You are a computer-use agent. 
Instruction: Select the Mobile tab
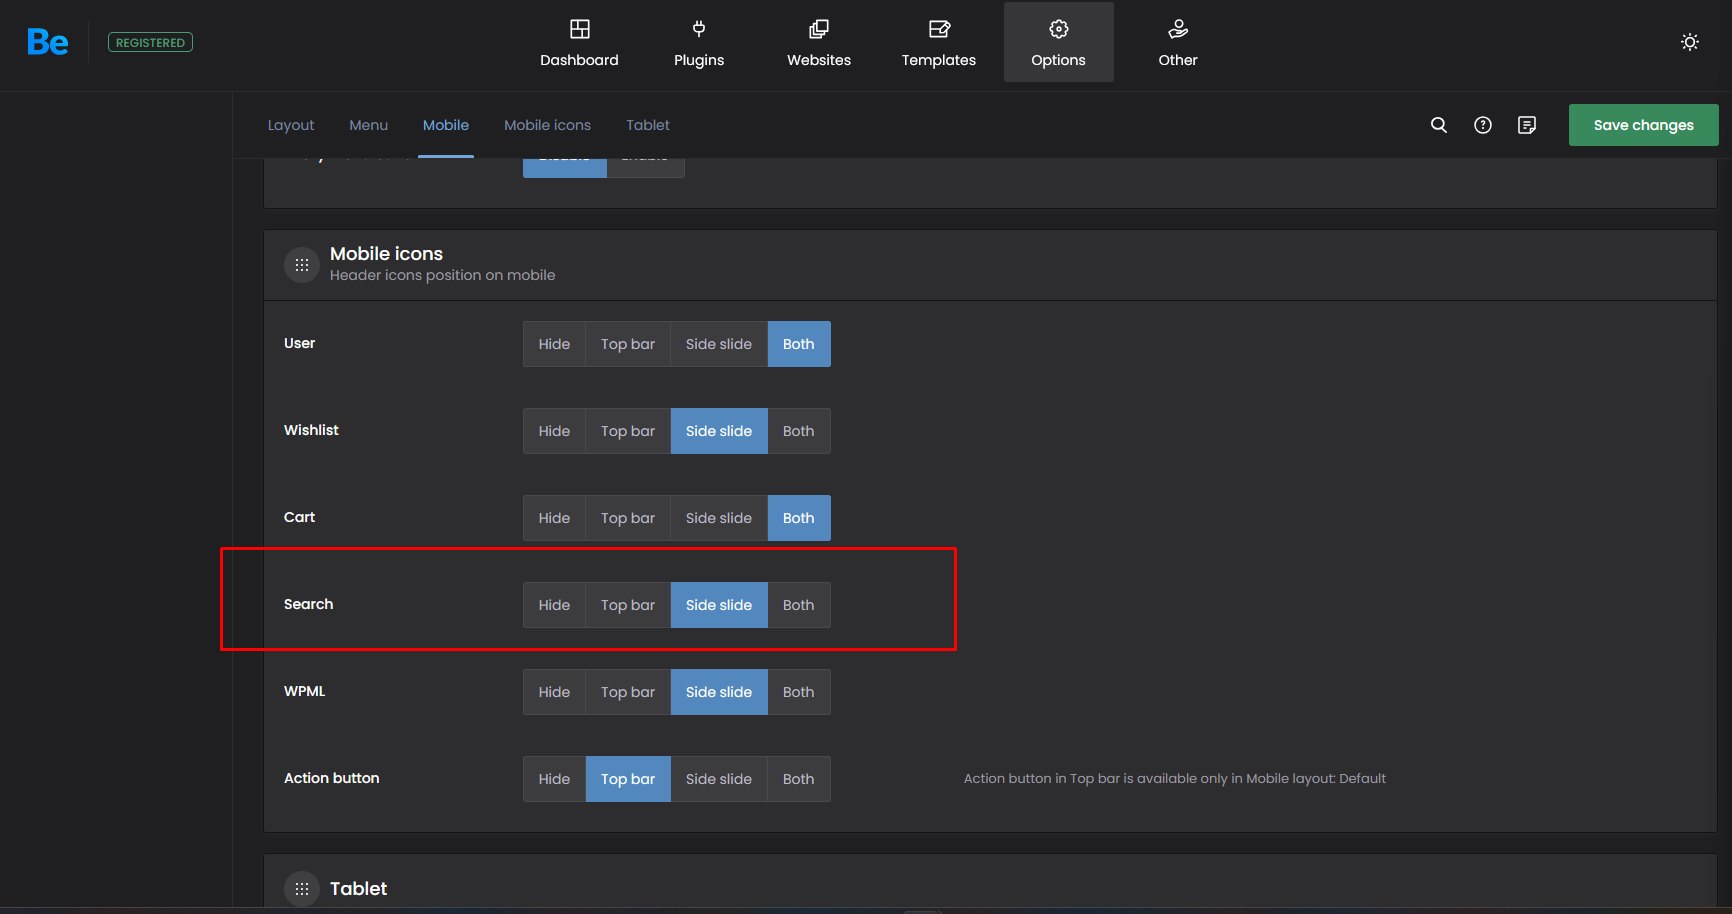tap(446, 125)
